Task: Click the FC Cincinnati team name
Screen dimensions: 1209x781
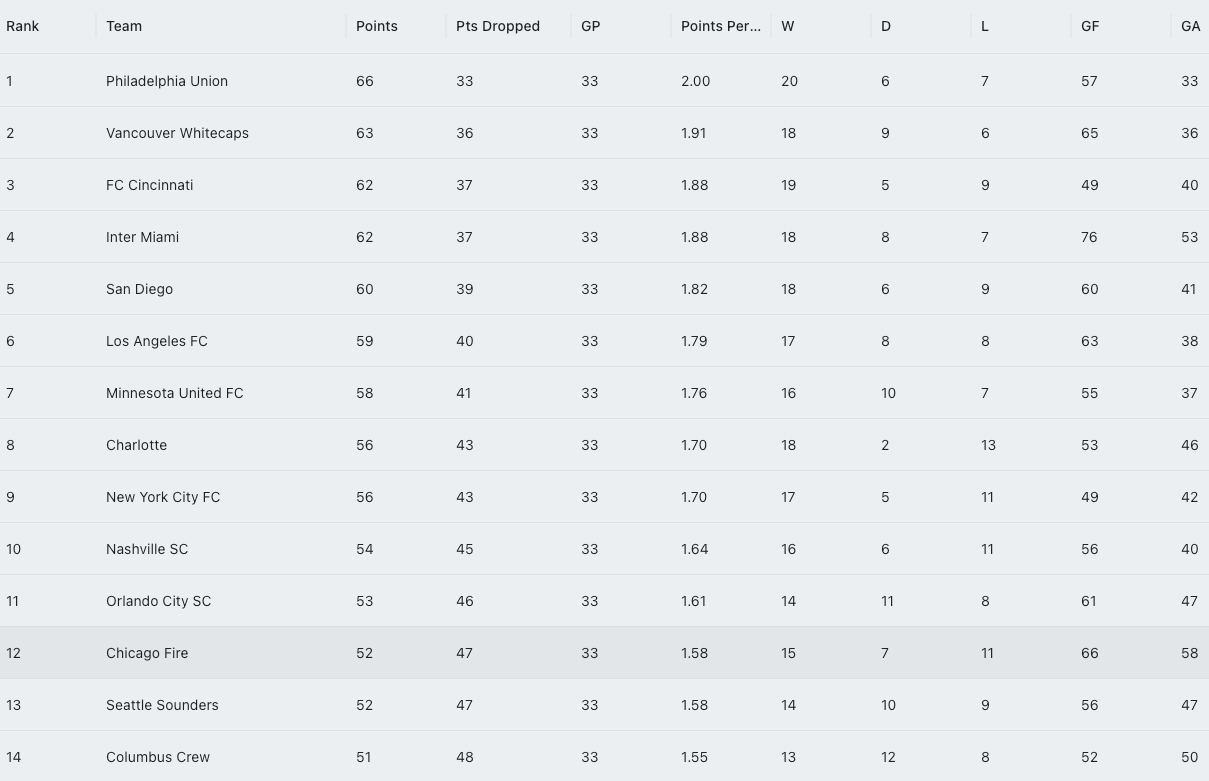Action: pos(150,185)
